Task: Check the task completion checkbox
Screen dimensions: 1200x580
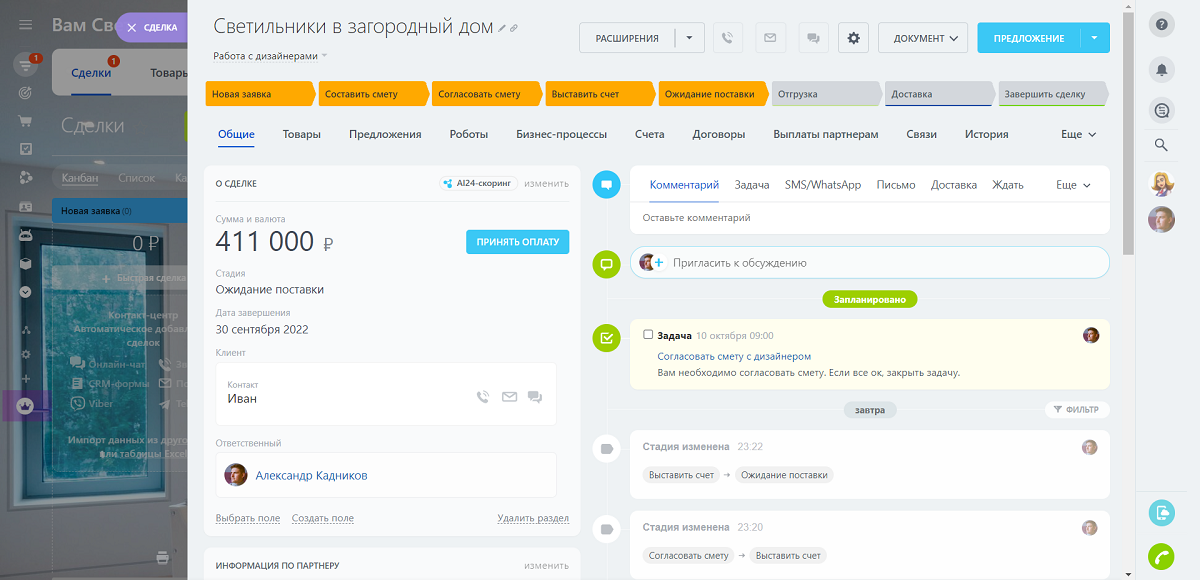Action: 648,335
